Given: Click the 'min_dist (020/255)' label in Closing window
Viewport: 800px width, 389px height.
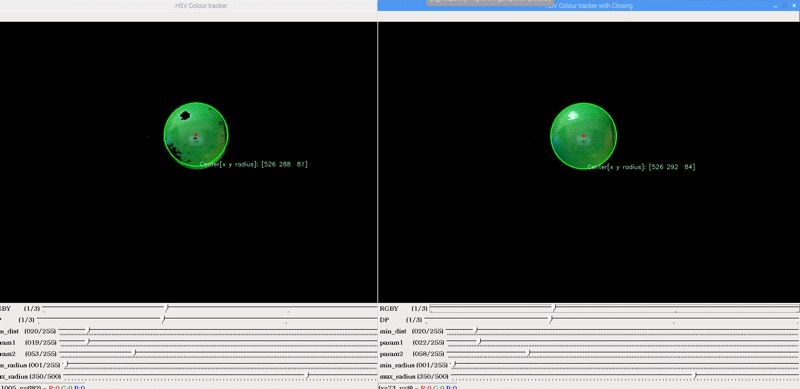Looking at the screenshot, I should coord(411,331).
